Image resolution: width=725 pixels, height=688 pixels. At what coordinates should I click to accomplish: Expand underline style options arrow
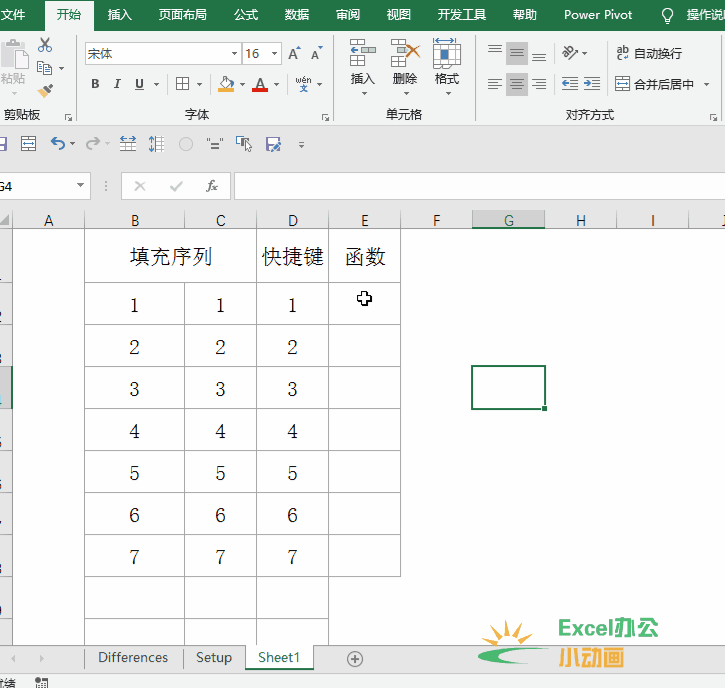(156, 84)
